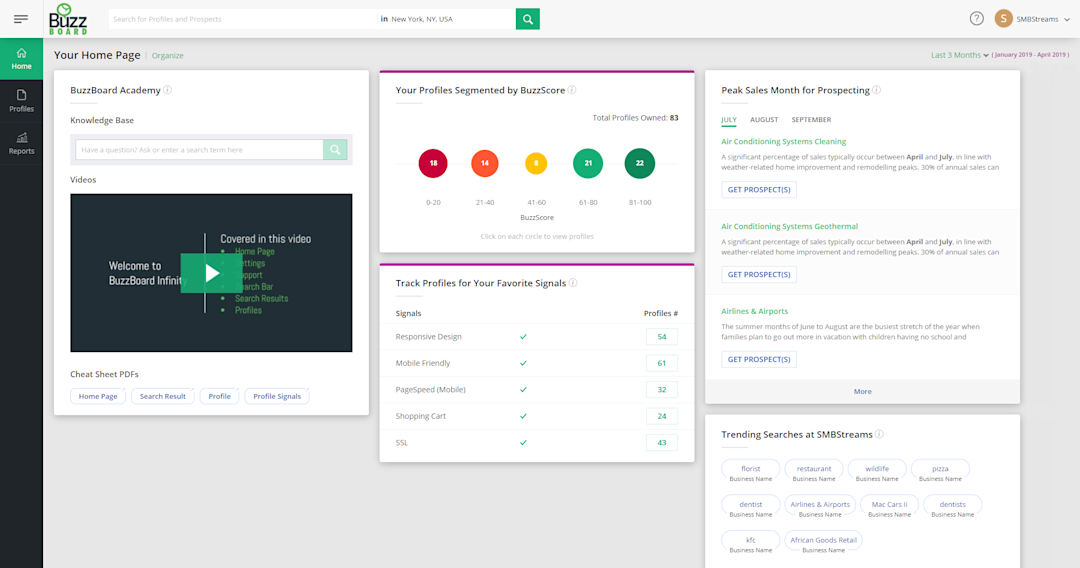Open Air Conditioning Systems Geothermal link
Screen dimensions: 1080x568
point(789,227)
